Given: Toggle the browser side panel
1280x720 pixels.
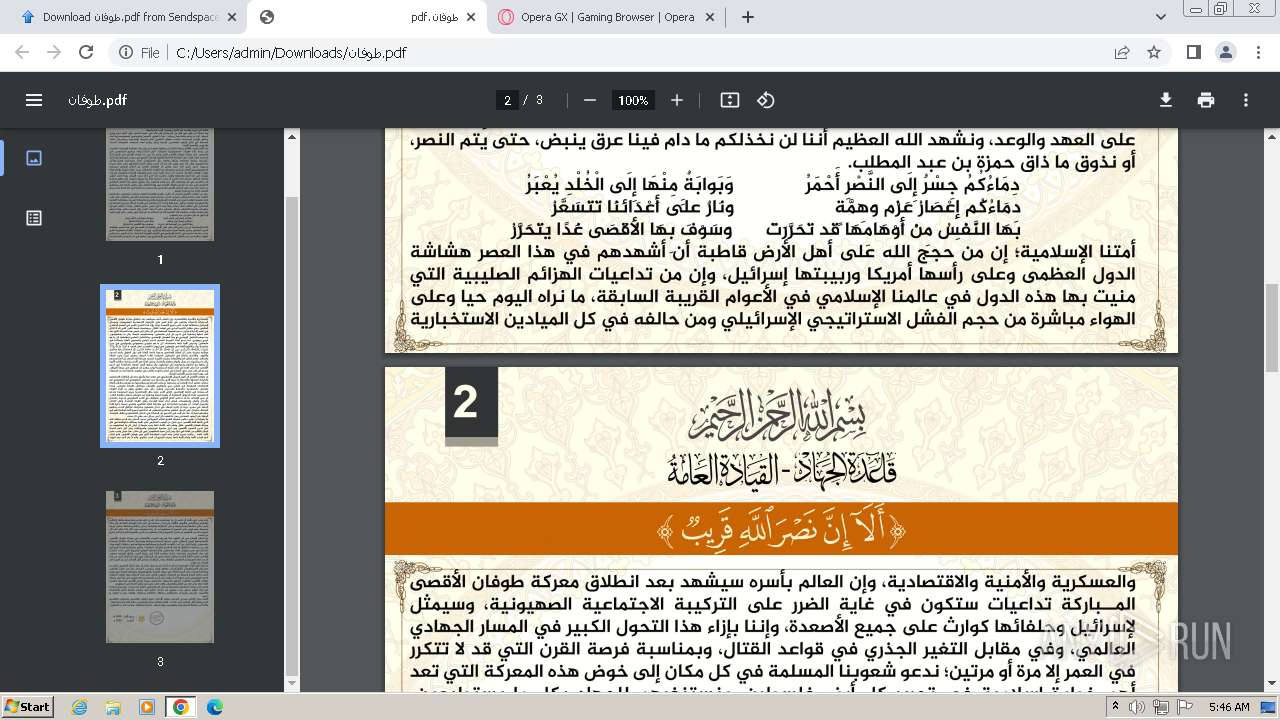Looking at the screenshot, I should (1194, 53).
